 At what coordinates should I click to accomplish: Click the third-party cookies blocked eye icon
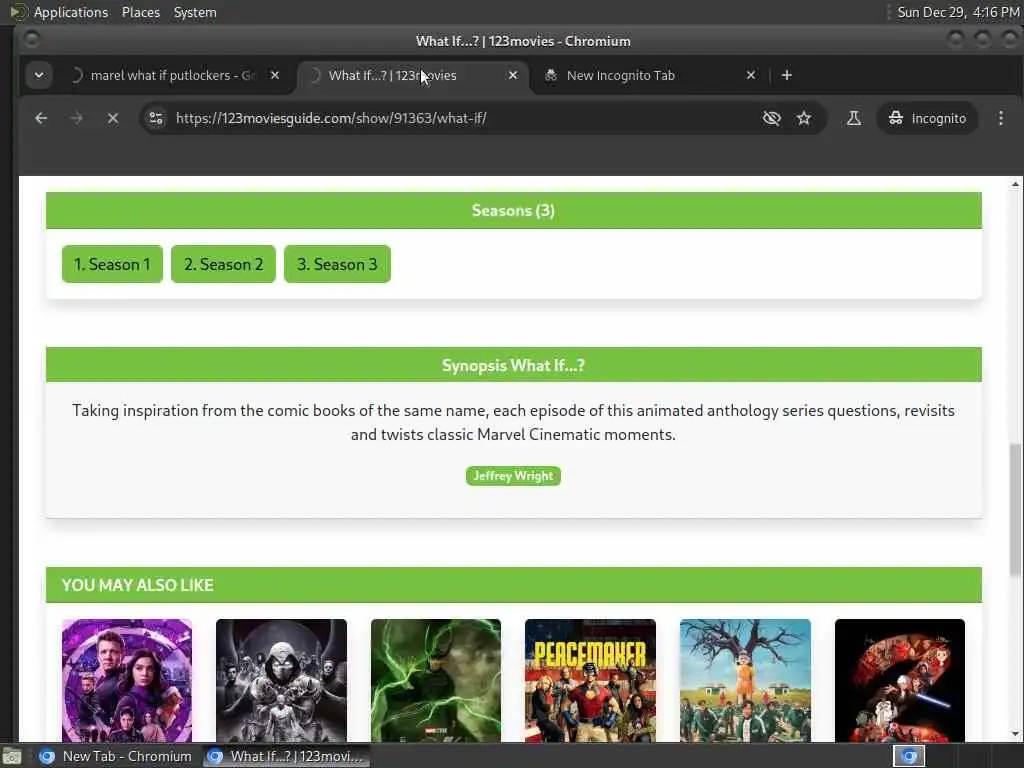pyautogui.click(x=771, y=118)
